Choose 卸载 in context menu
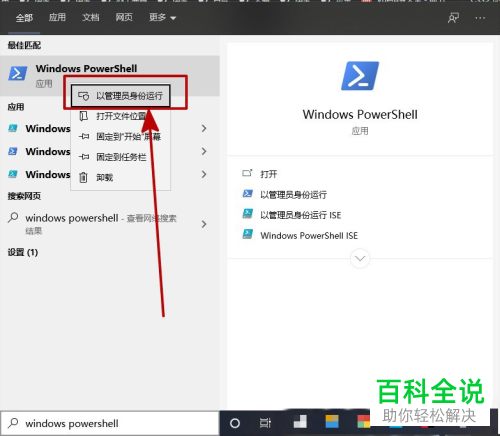The height and width of the screenshot is (436, 500). pyautogui.click(x=120, y=177)
